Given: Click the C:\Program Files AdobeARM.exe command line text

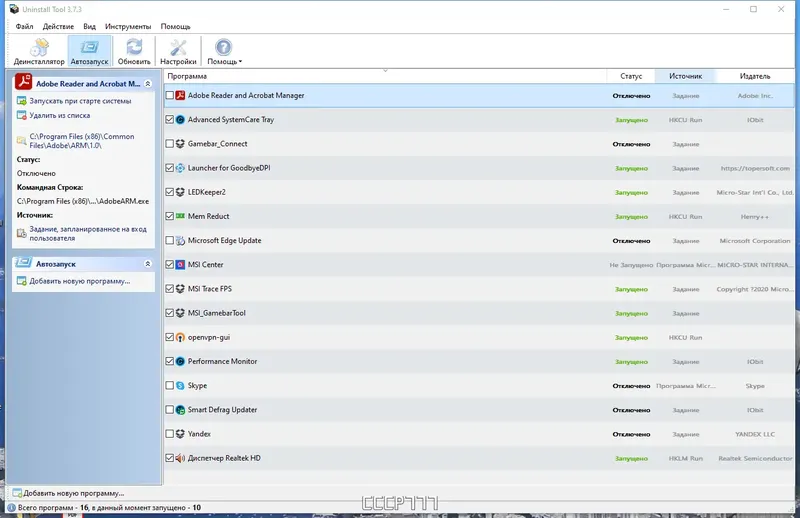Looking at the screenshot, I should (83, 201).
